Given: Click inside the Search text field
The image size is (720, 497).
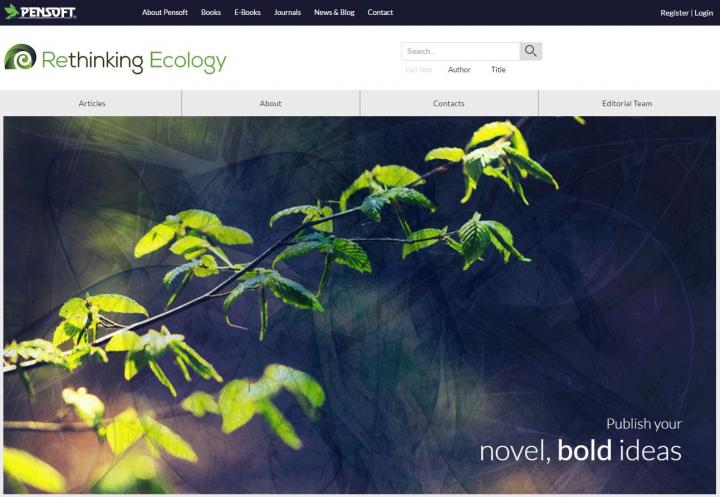Looking at the screenshot, I should (x=461, y=51).
